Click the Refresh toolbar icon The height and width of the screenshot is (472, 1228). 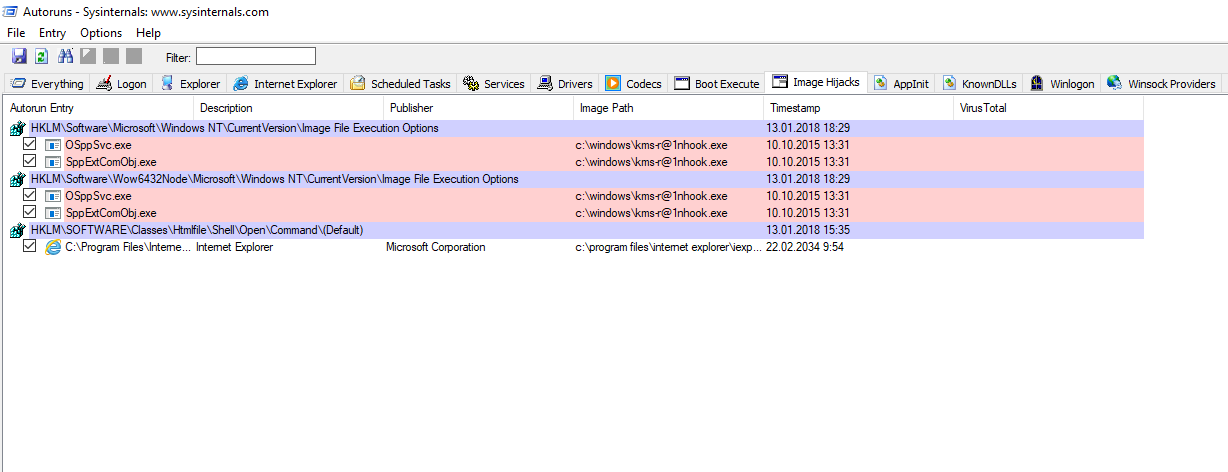coord(42,56)
